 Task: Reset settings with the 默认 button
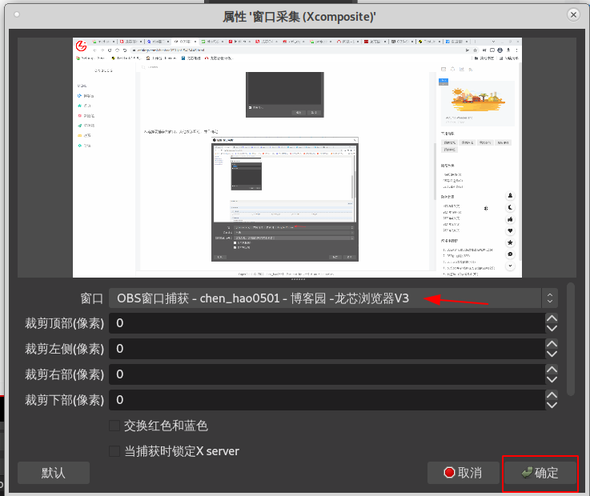click(x=53, y=473)
